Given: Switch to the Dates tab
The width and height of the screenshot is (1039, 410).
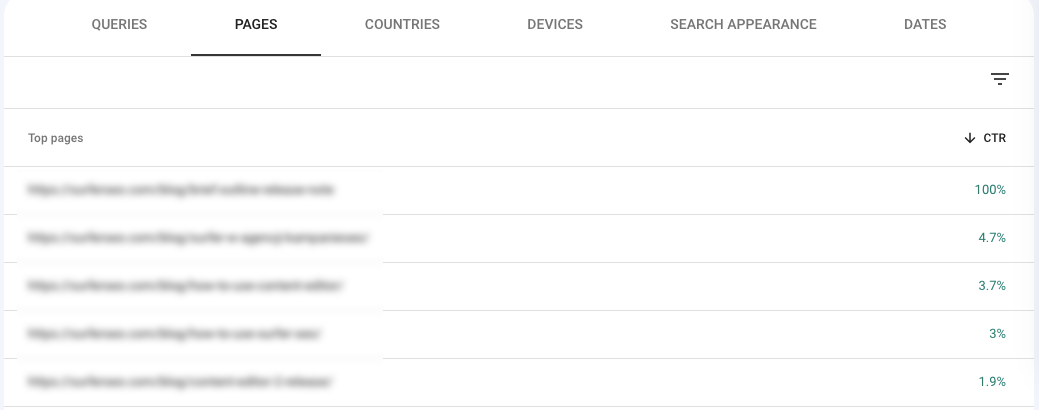Looking at the screenshot, I should (x=924, y=25).
